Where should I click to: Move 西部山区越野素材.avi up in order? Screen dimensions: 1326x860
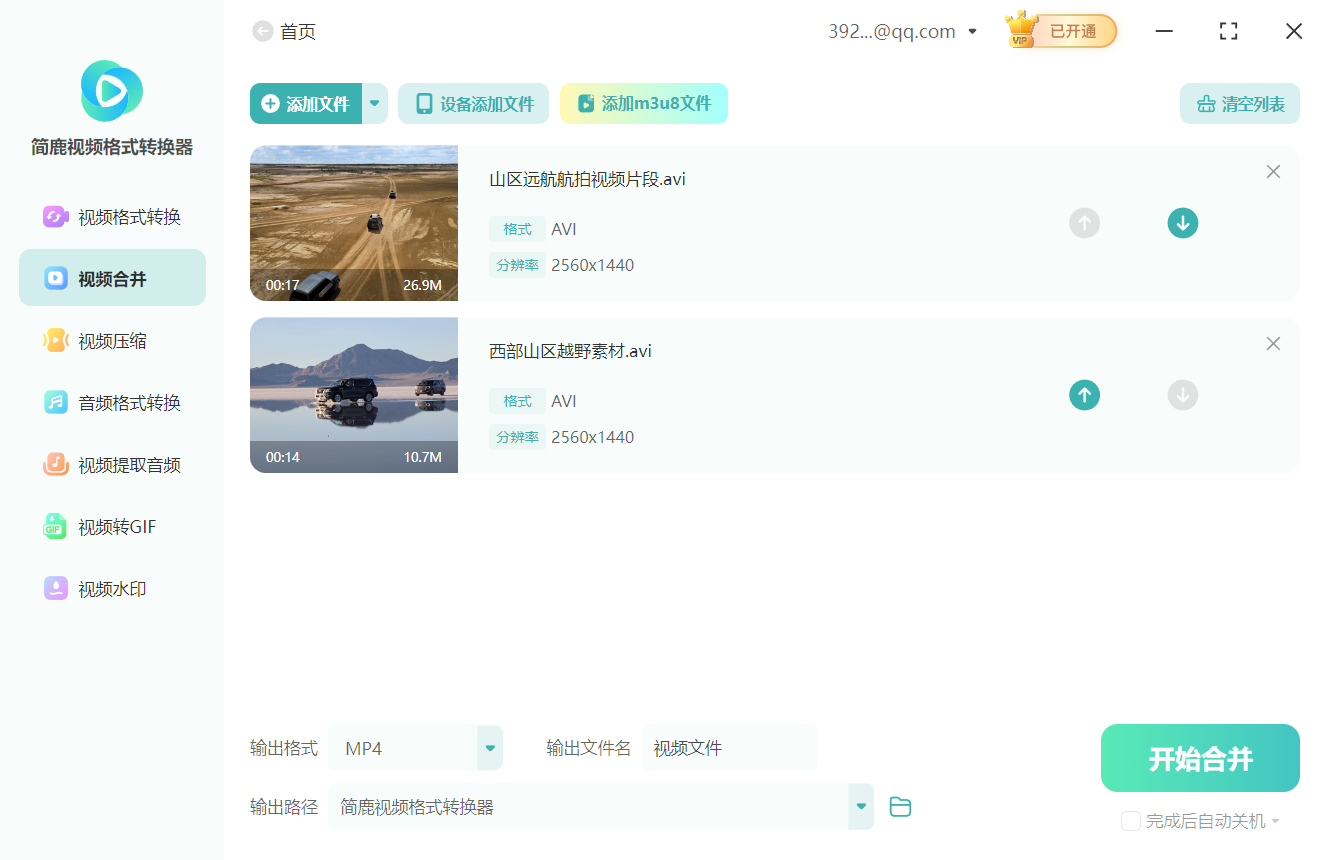[x=1084, y=395]
